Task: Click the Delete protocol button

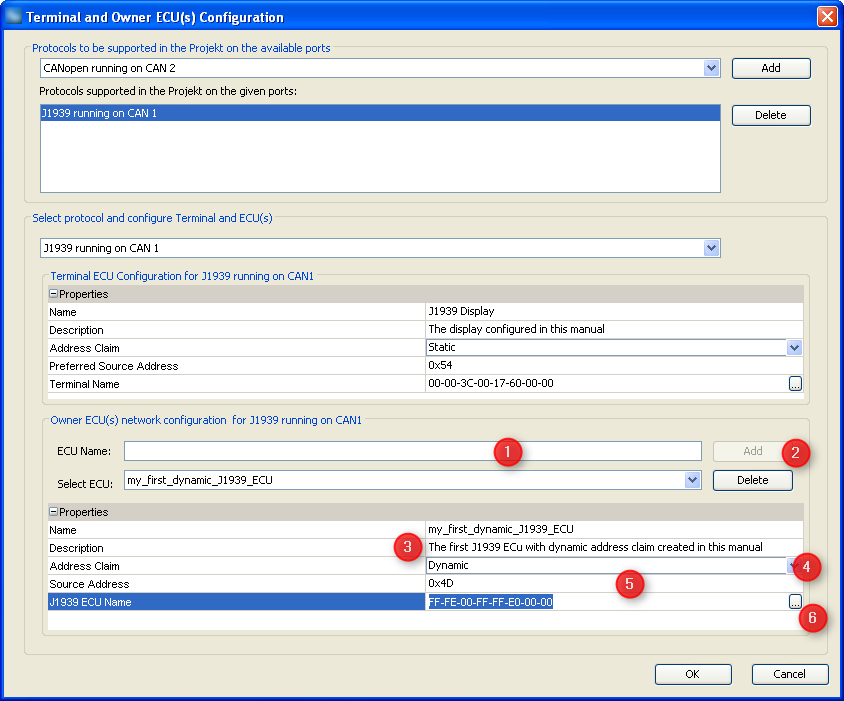Action: point(771,115)
